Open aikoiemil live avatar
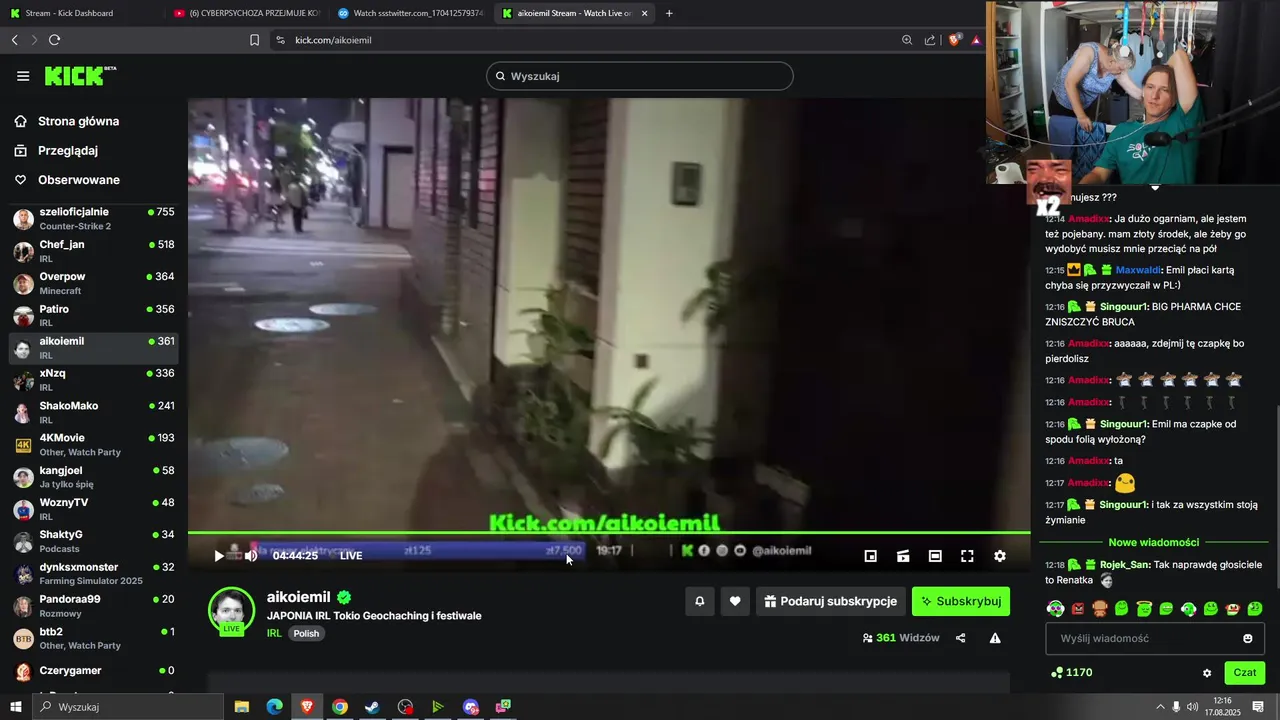 [x=231, y=610]
